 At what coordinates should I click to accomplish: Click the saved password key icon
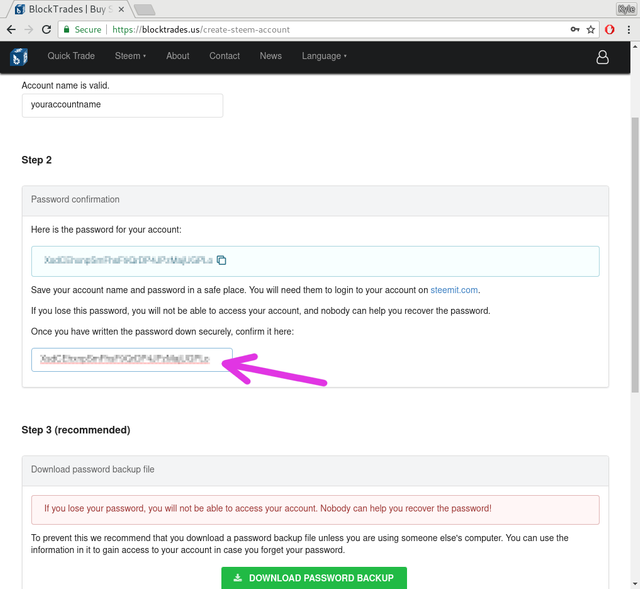pos(575,29)
